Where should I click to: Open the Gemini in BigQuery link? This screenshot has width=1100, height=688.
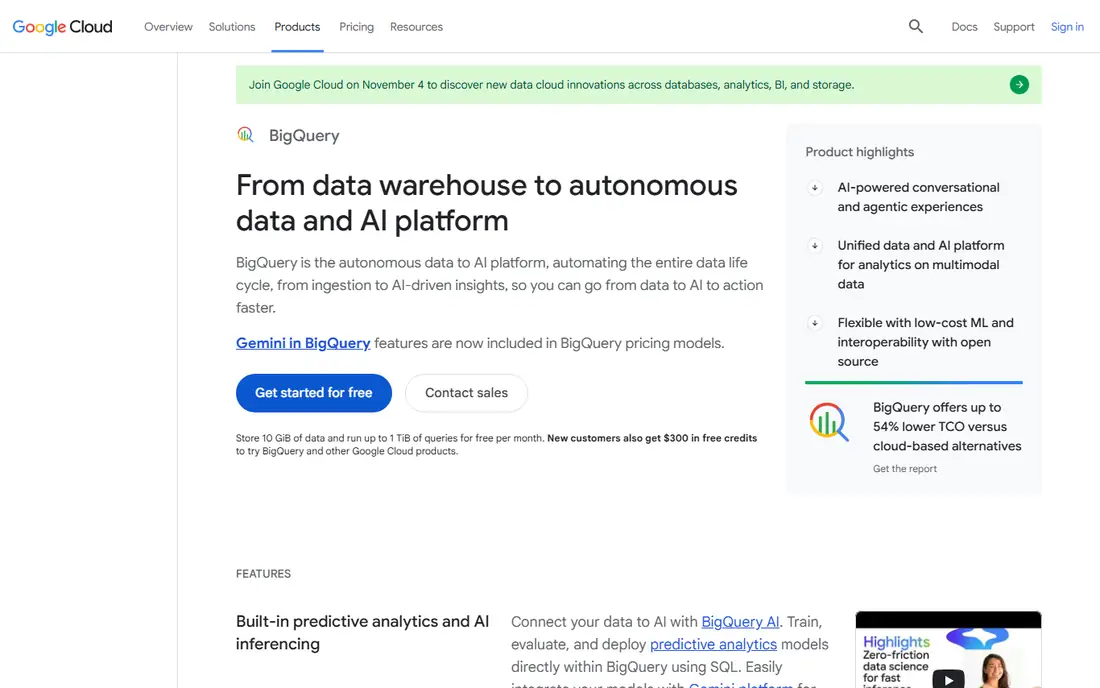pyautogui.click(x=303, y=343)
